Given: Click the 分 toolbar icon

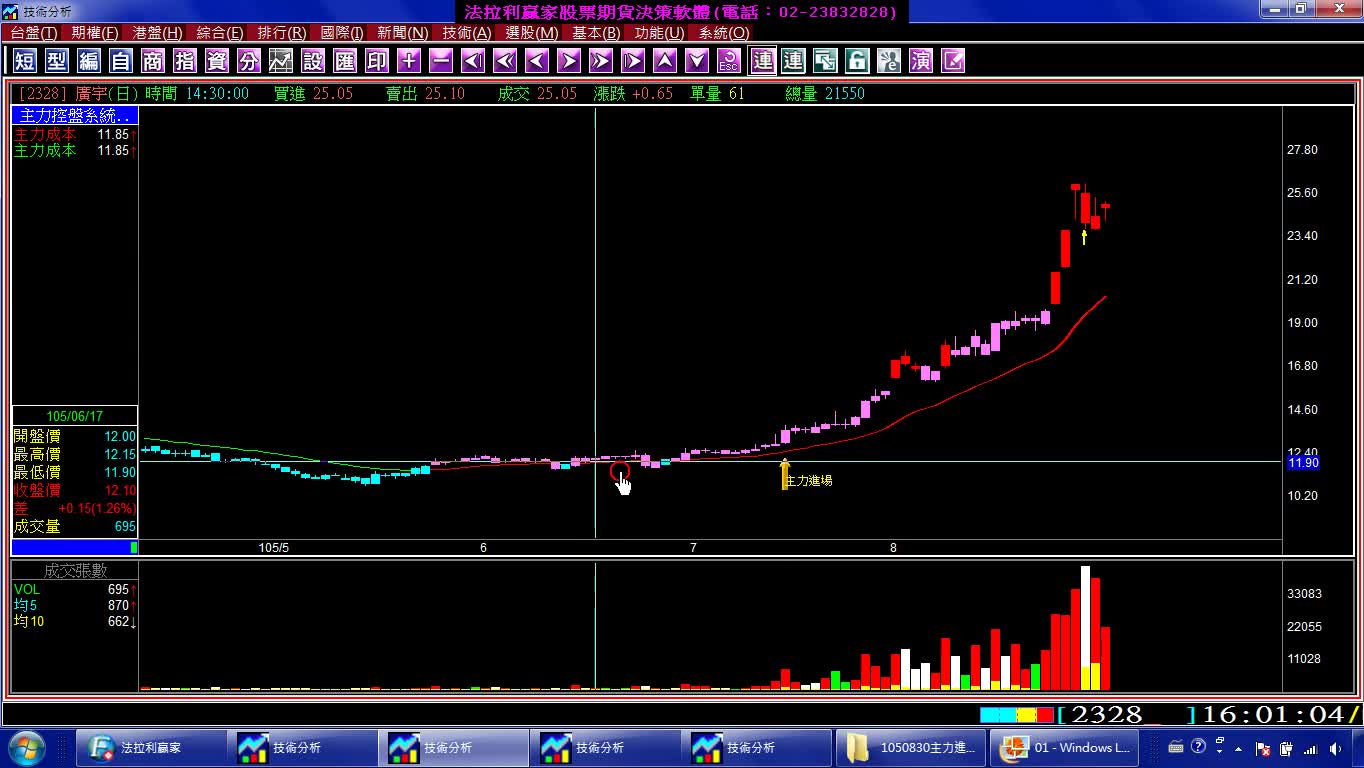Looking at the screenshot, I should tap(249, 61).
